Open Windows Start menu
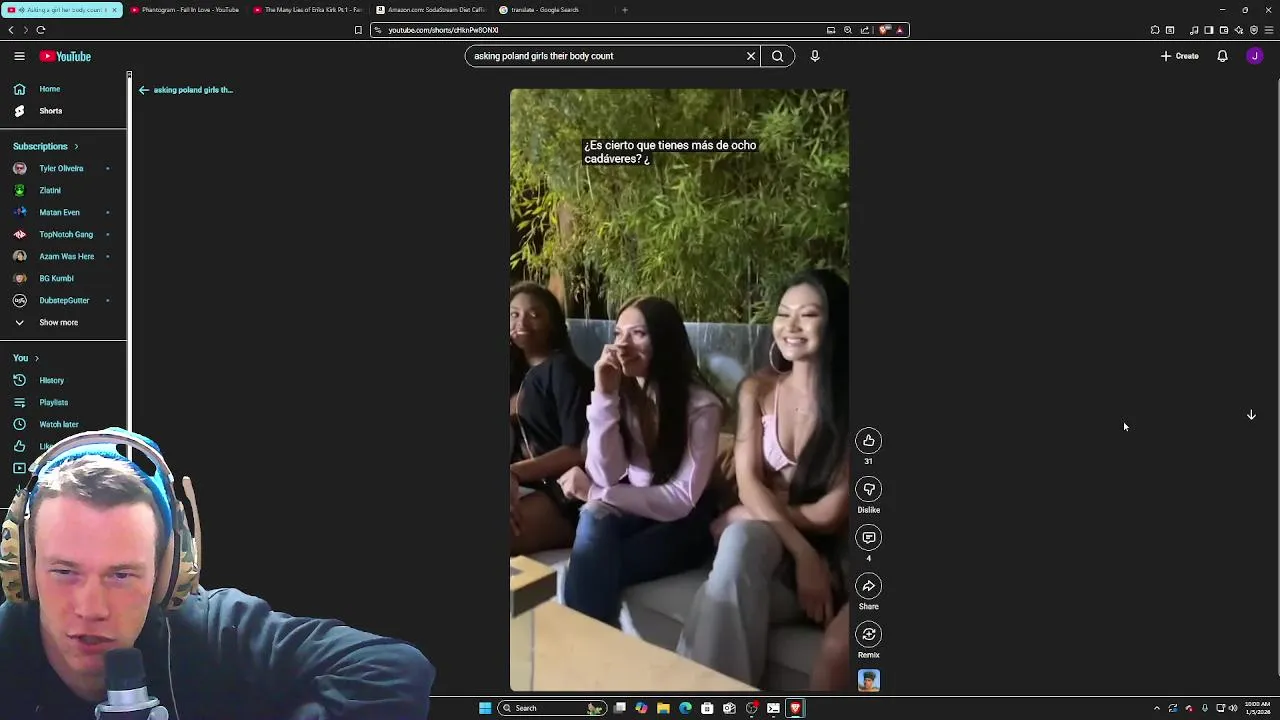 485,708
